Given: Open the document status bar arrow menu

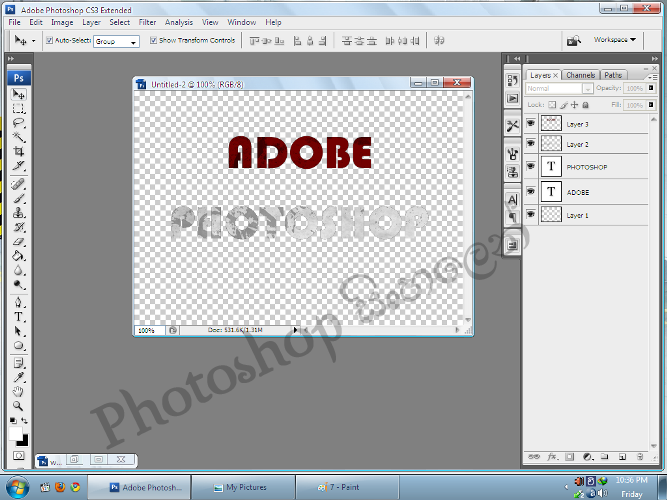Looking at the screenshot, I should (296, 330).
